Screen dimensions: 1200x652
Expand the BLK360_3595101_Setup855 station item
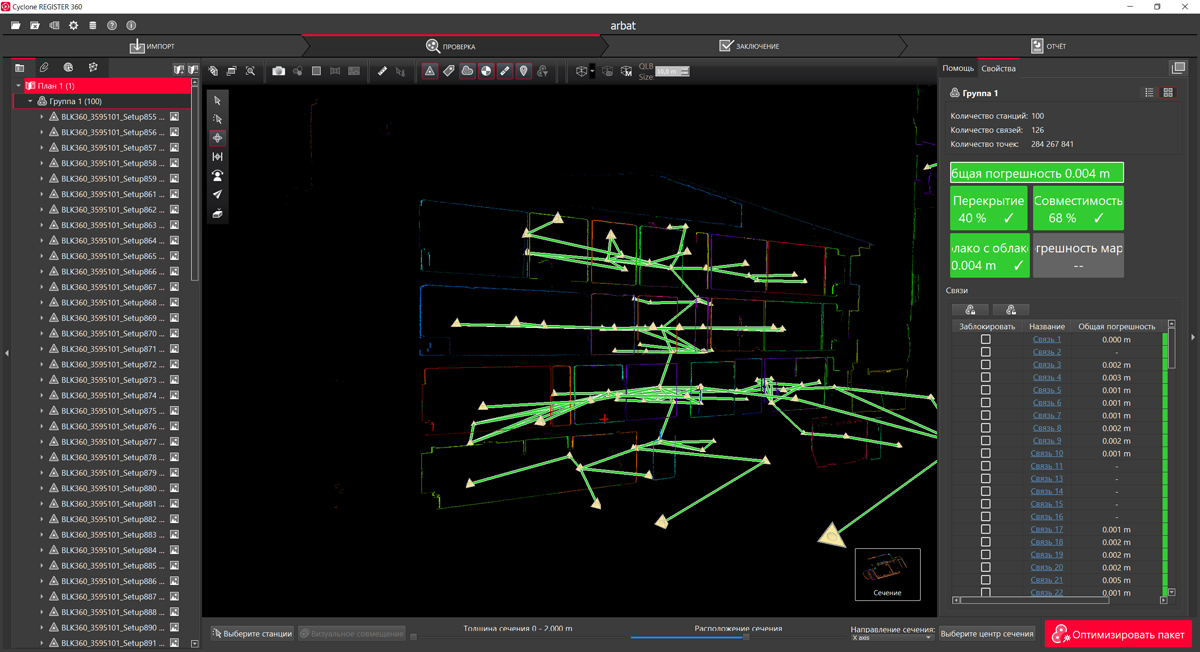[42, 117]
